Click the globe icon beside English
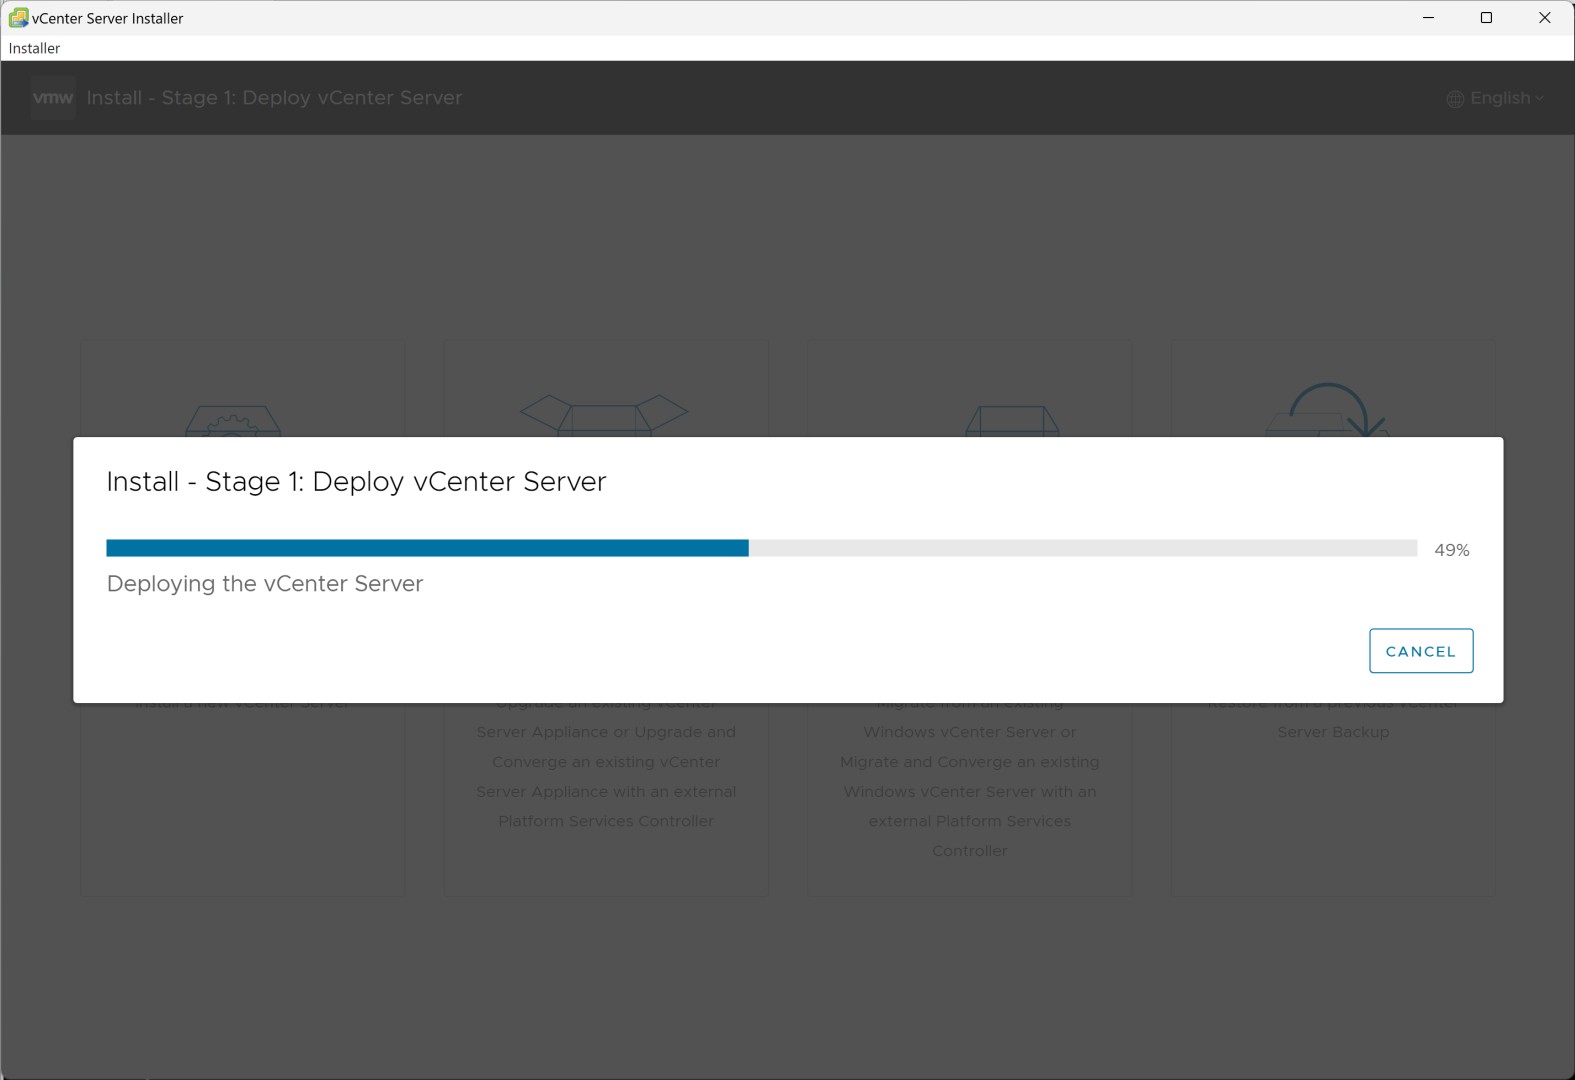Image resolution: width=1575 pixels, height=1080 pixels. click(x=1455, y=98)
